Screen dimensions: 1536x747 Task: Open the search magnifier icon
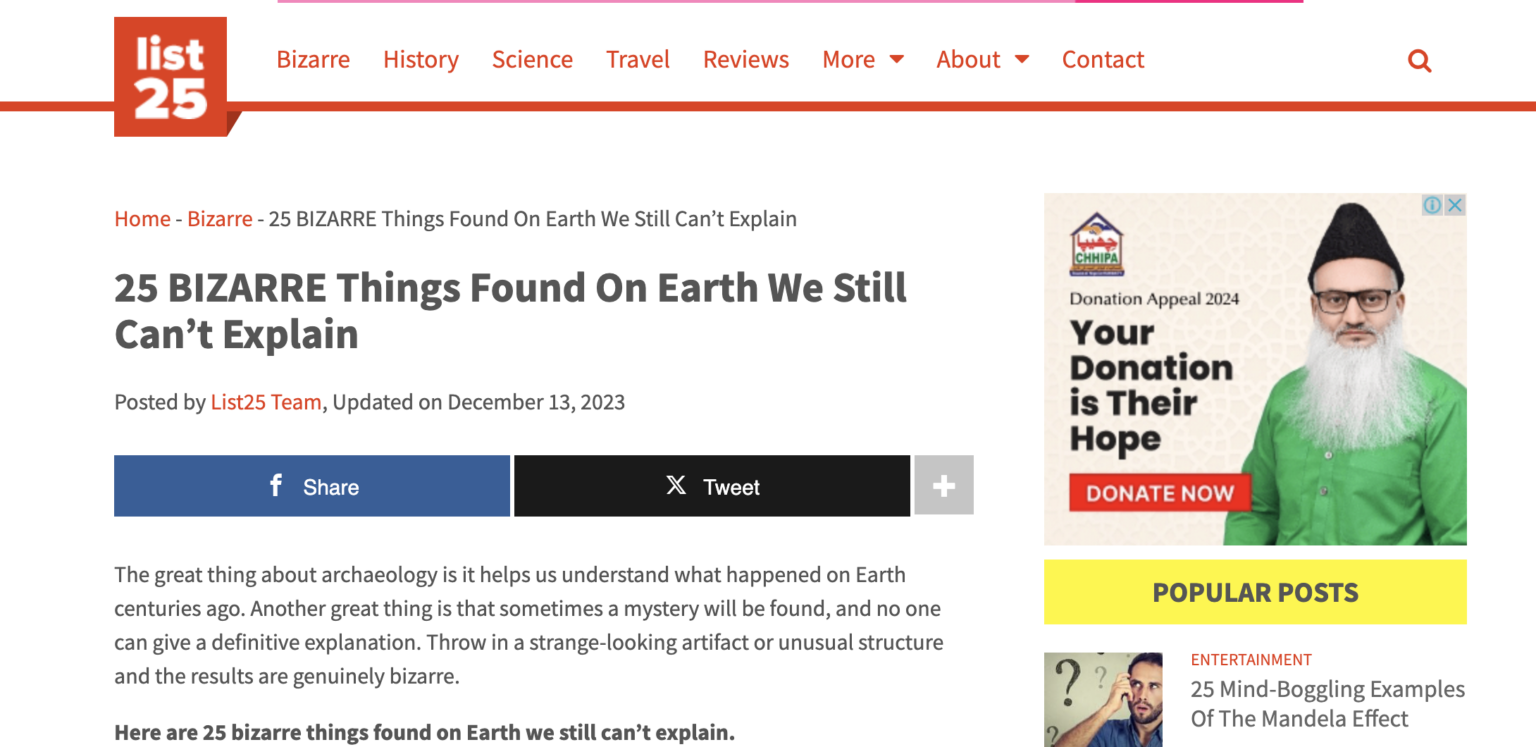click(1419, 60)
